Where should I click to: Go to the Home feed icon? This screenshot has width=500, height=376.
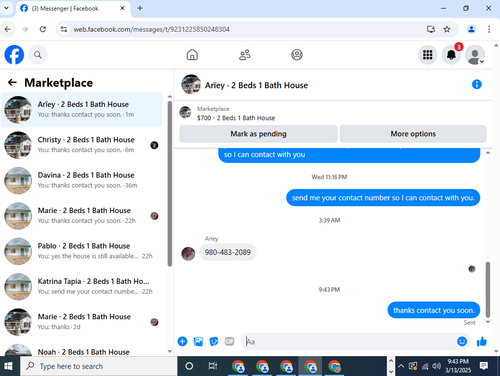(192, 55)
